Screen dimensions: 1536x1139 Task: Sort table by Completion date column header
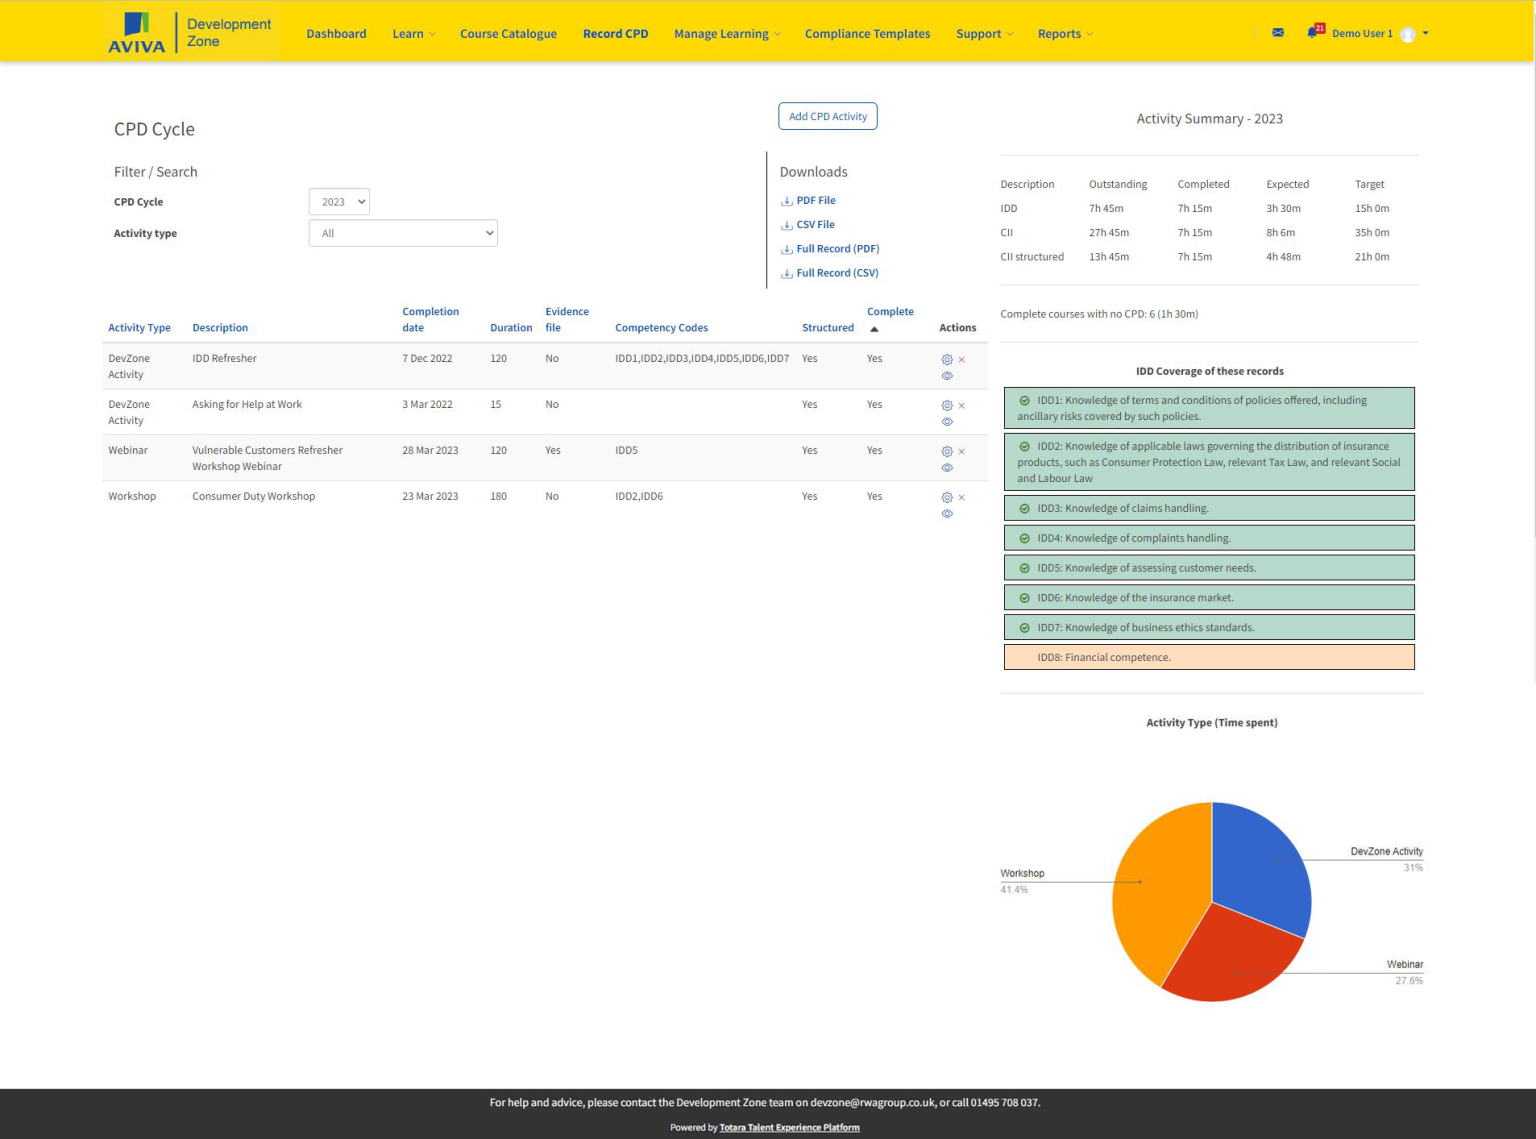pyautogui.click(x=430, y=319)
